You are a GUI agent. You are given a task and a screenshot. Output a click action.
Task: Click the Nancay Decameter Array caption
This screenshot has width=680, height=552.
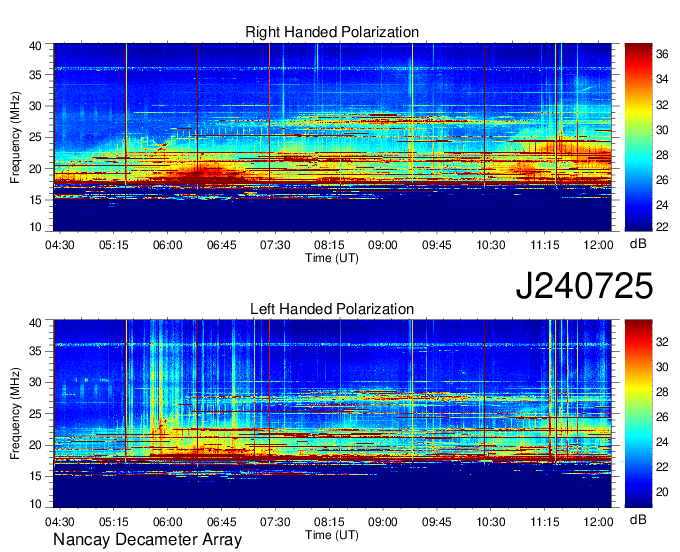tap(147, 539)
